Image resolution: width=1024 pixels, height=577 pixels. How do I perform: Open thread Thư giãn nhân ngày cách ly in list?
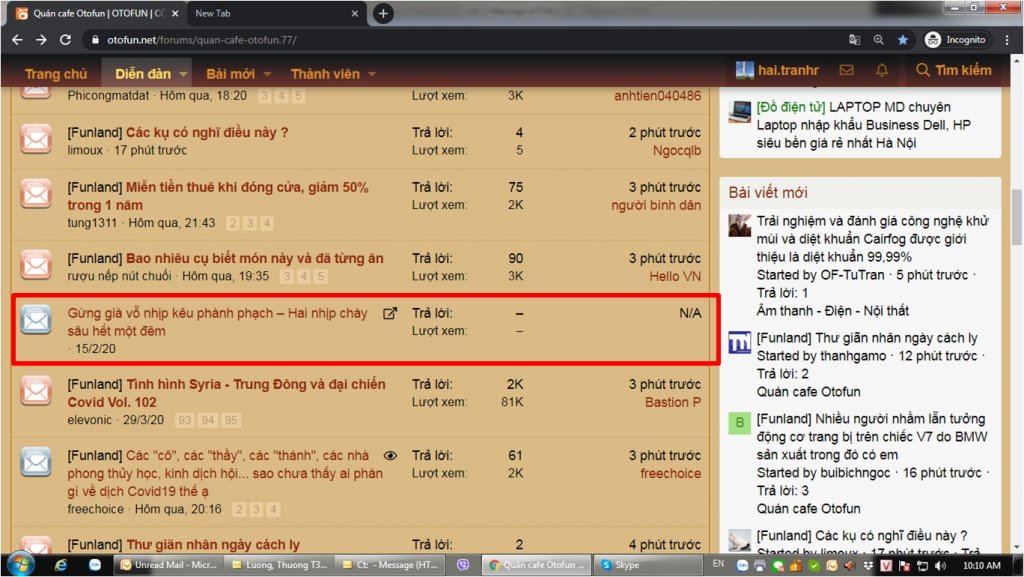213,544
